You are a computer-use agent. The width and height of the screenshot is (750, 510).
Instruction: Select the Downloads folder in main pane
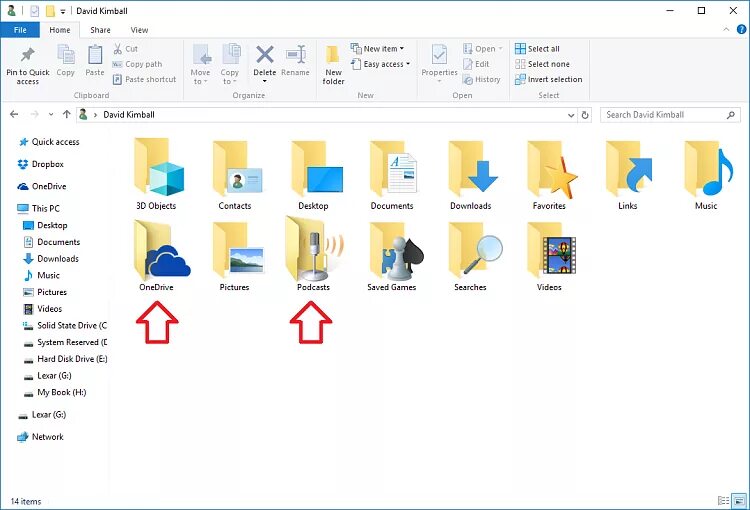(x=471, y=175)
